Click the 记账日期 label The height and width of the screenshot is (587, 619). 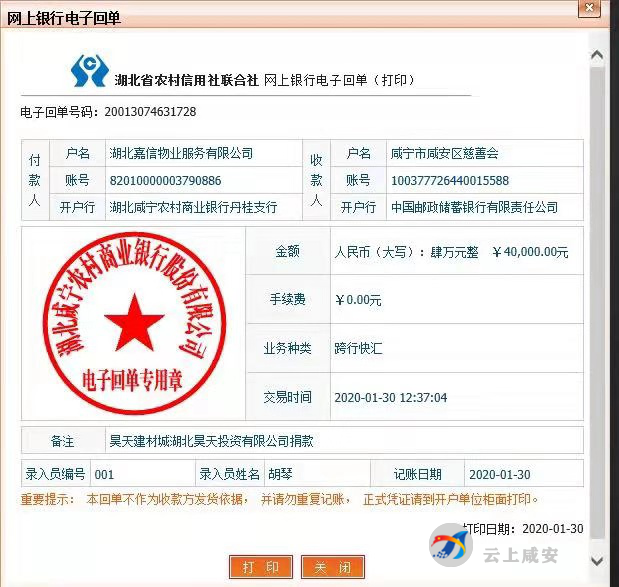(417, 474)
